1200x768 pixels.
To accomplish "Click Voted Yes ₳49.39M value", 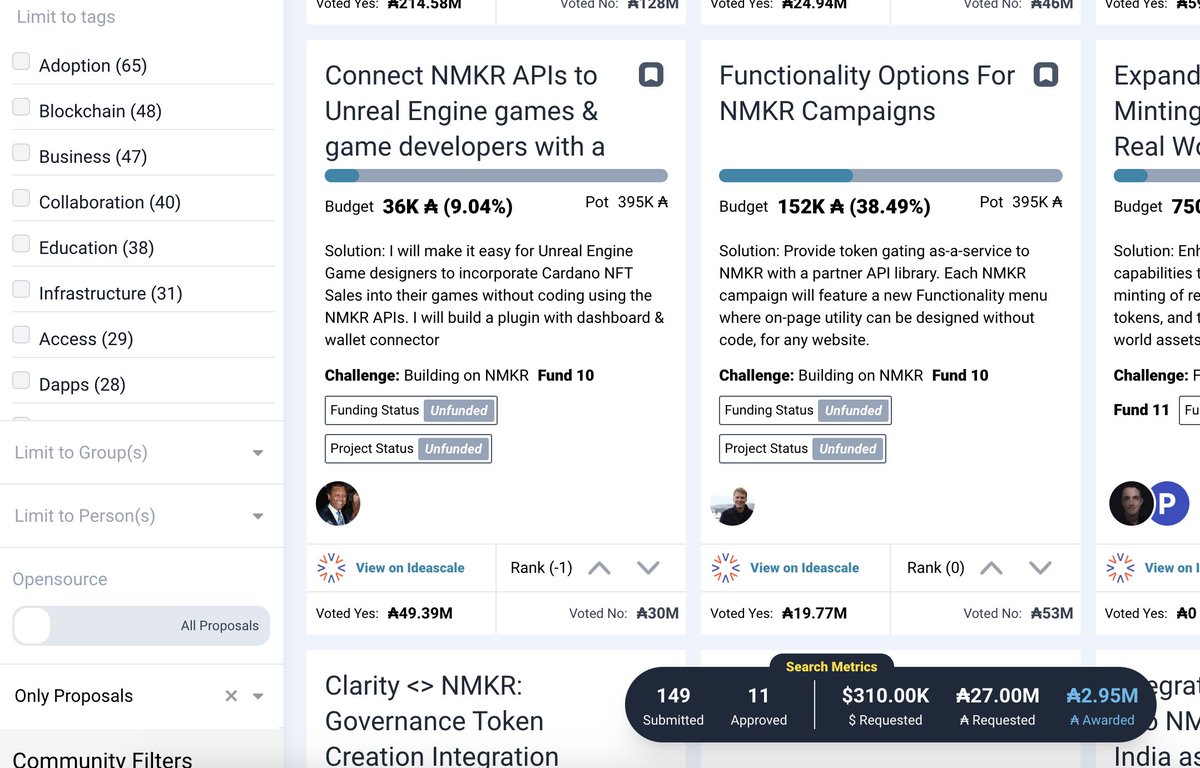I will (x=420, y=613).
